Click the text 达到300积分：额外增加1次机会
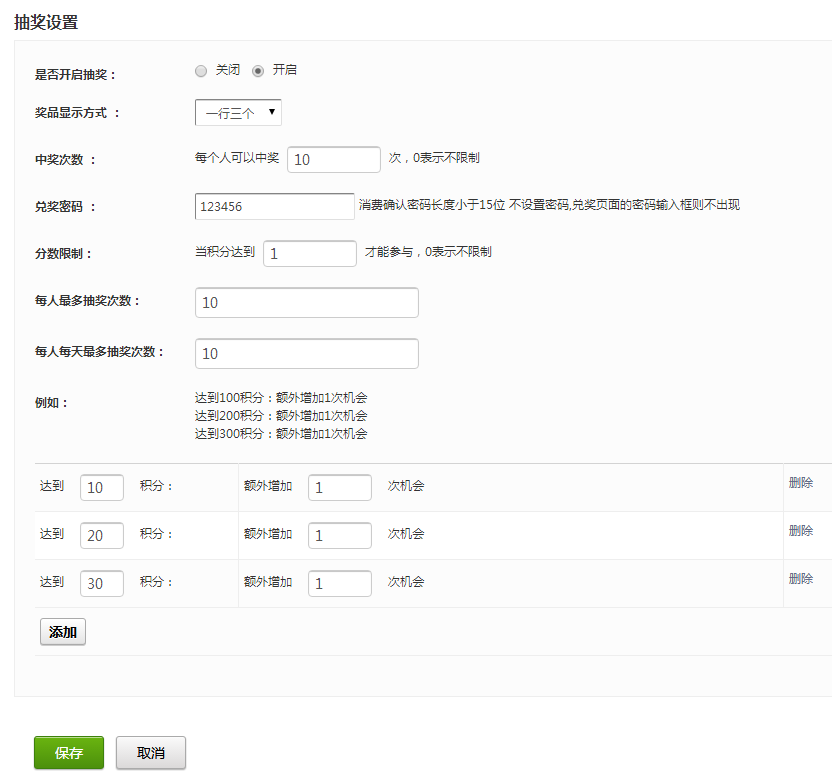The width and height of the screenshot is (832, 773). tap(281, 434)
